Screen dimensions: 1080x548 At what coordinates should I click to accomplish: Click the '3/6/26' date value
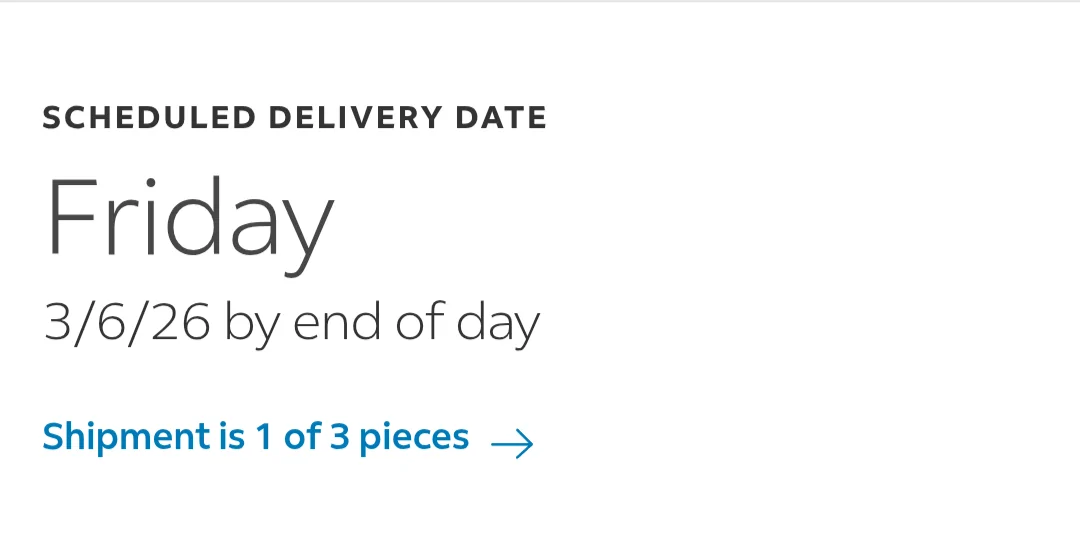point(127,323)
